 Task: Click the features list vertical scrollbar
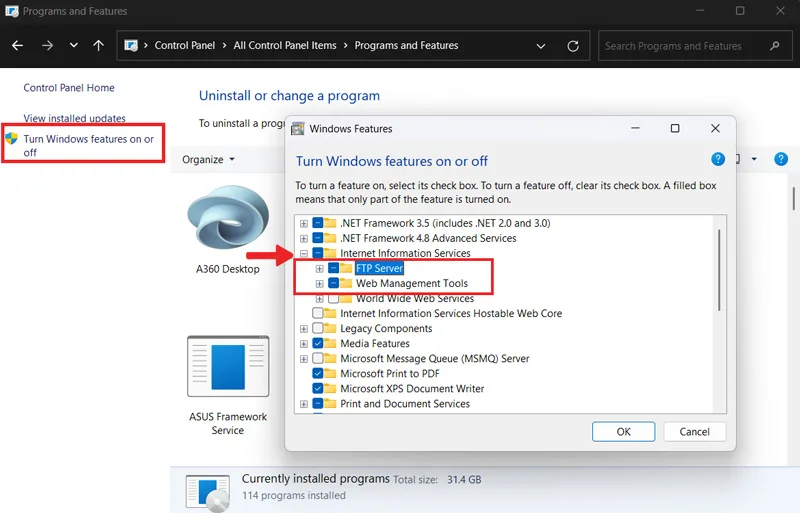[x=719, y=271]
